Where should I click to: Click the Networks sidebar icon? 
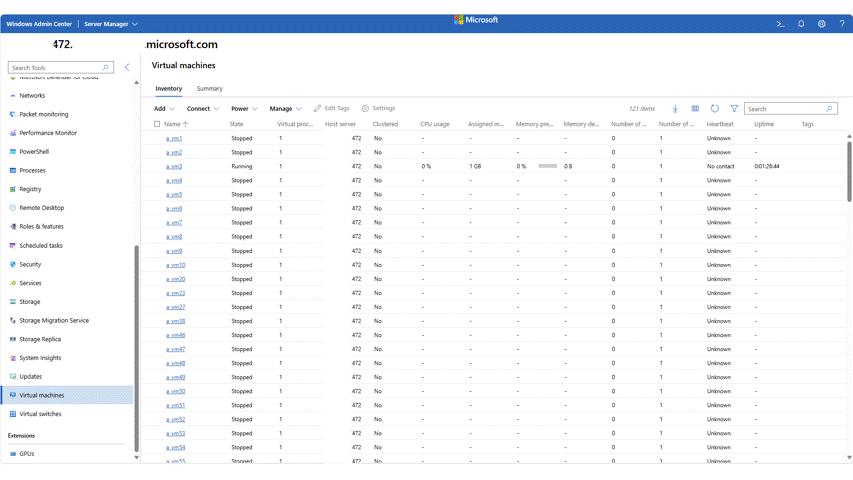tap(13, 96)
